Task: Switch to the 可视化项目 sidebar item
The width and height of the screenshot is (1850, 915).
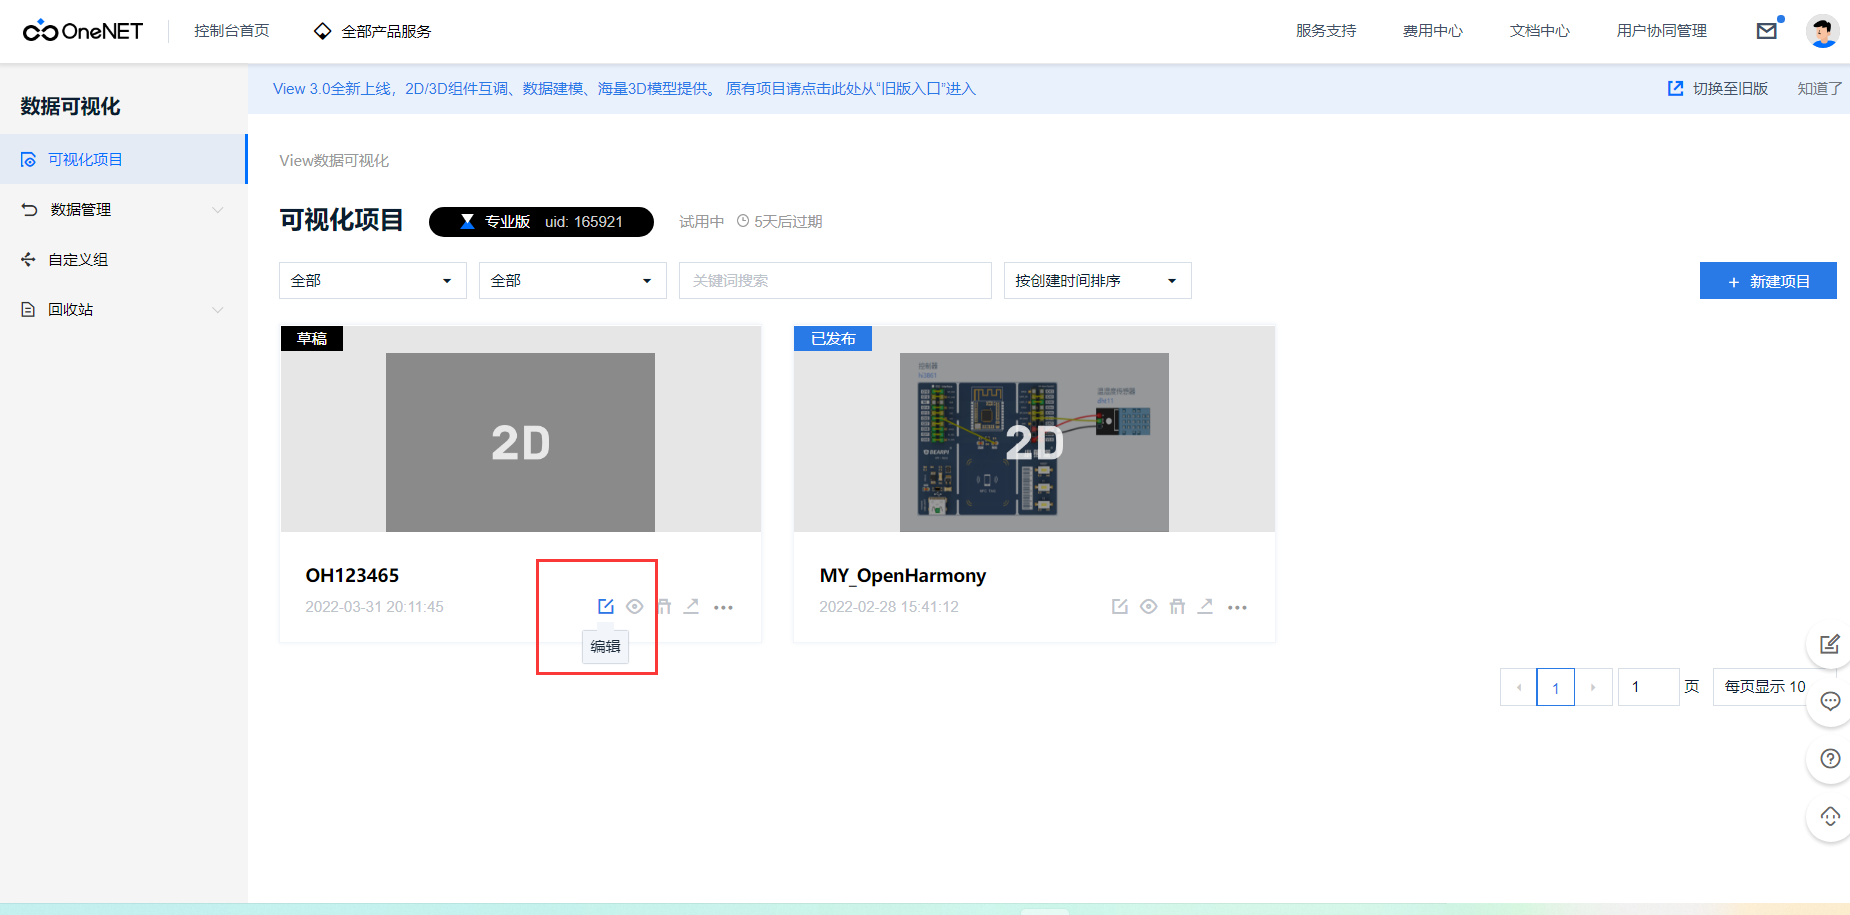Action: tap(86, 158)
